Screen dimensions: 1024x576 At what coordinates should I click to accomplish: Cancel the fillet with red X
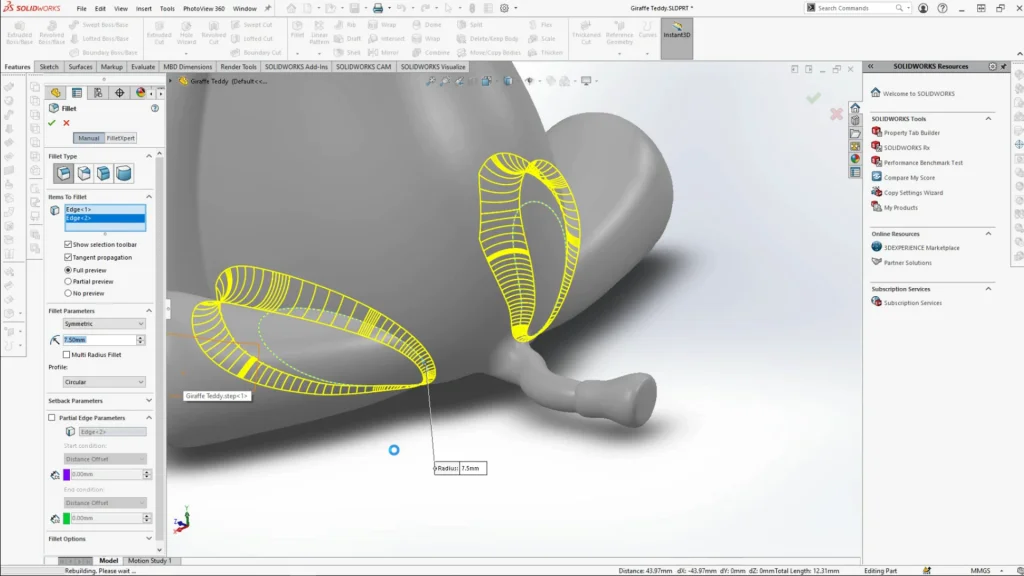click(66, 123)
